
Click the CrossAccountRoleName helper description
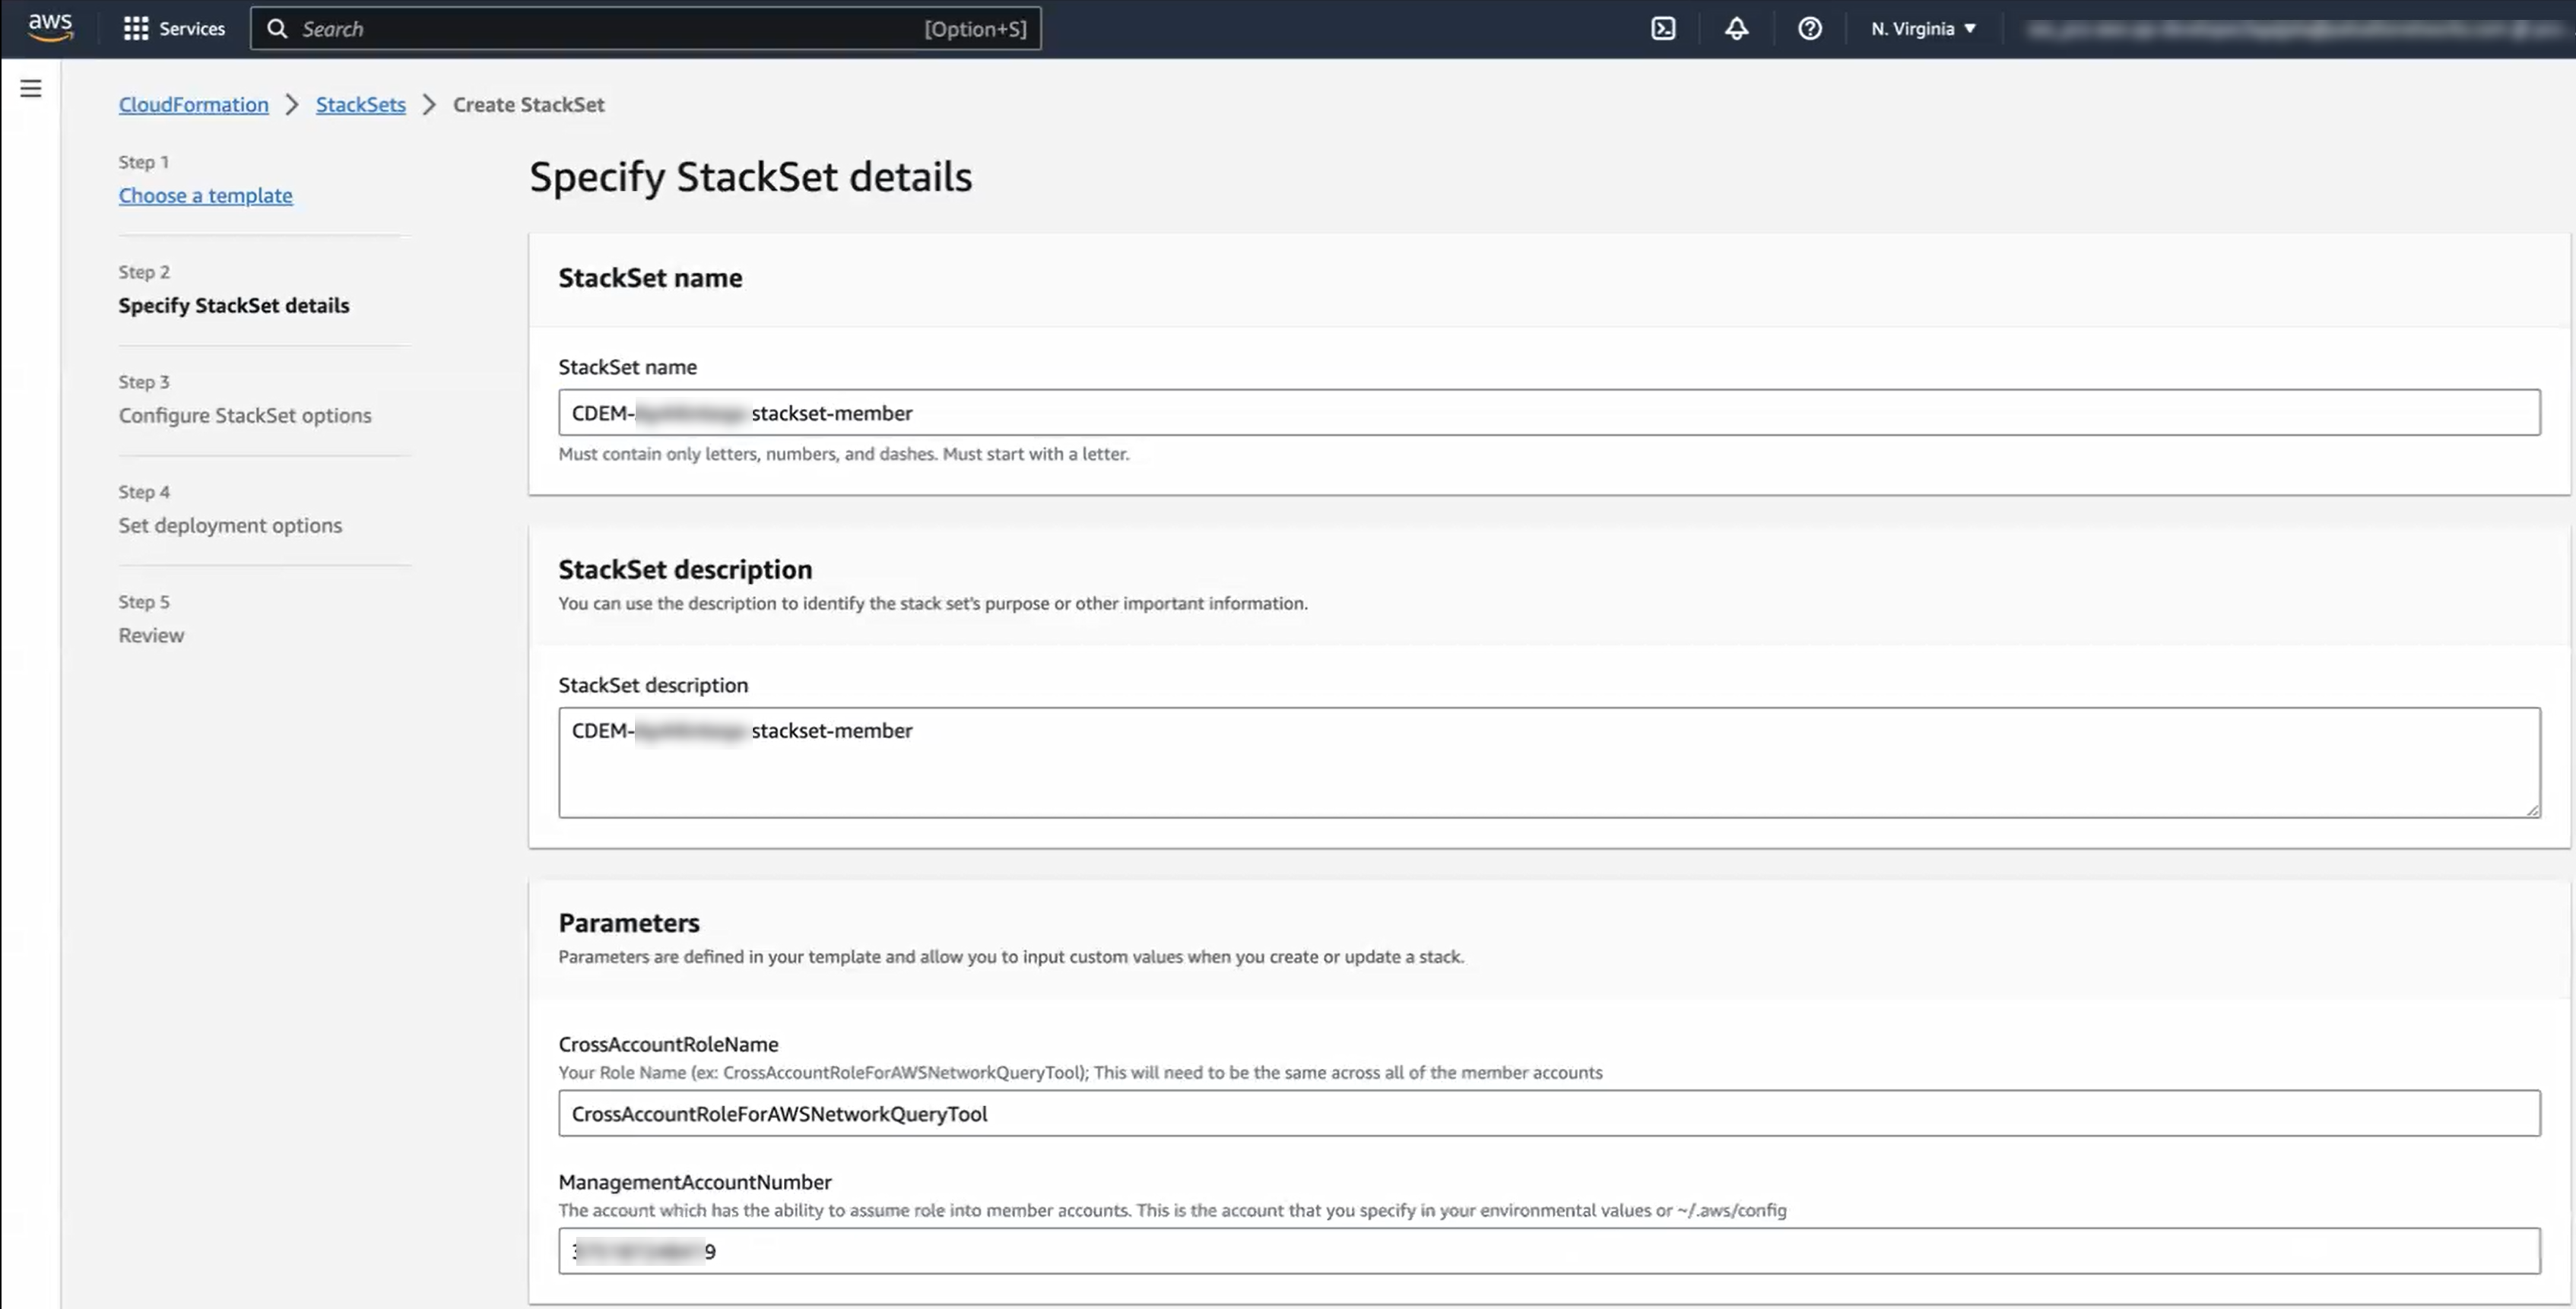[1080, 1072]
